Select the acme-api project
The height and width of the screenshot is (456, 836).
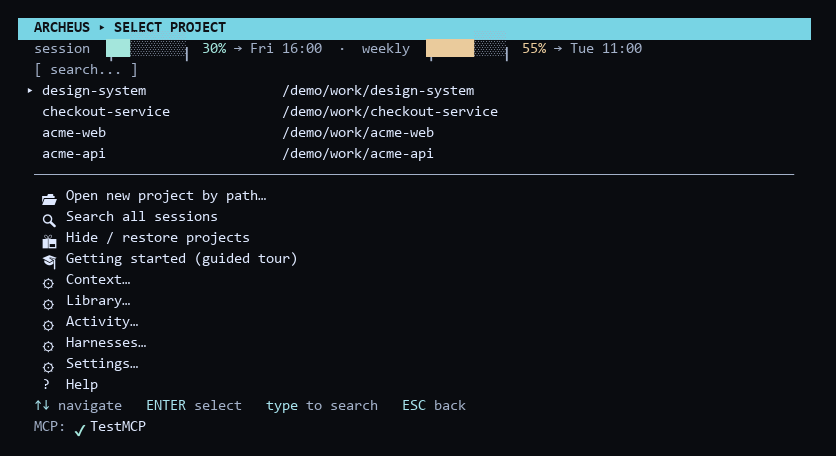[x=74, y=154]
